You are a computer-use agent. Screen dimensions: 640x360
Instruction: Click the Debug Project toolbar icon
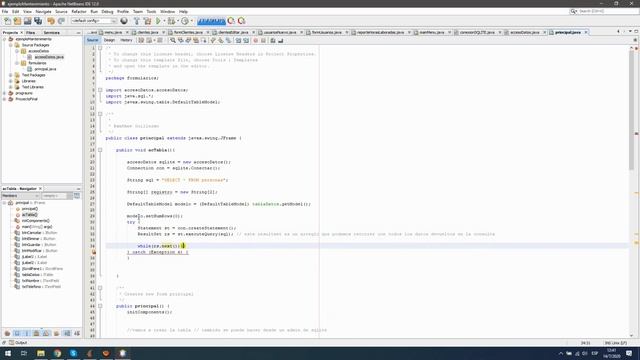click(x=171, y=21)
